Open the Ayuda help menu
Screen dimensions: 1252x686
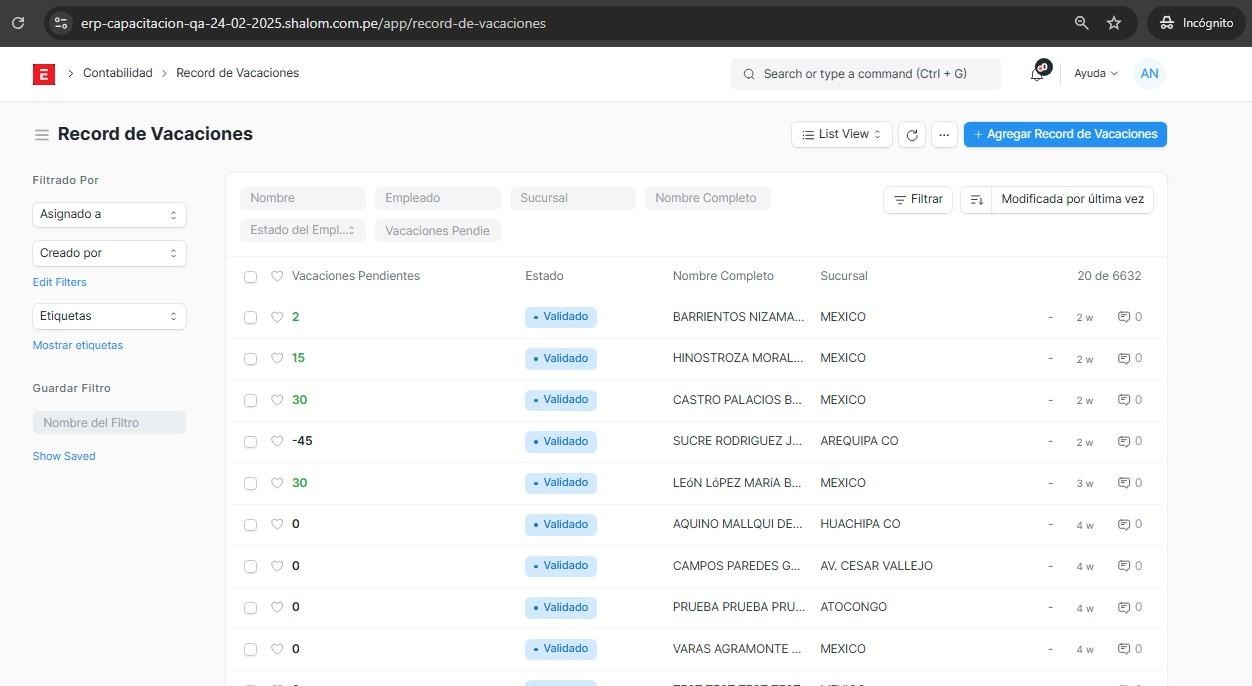pyautogui.click(x=1095, y=74)
